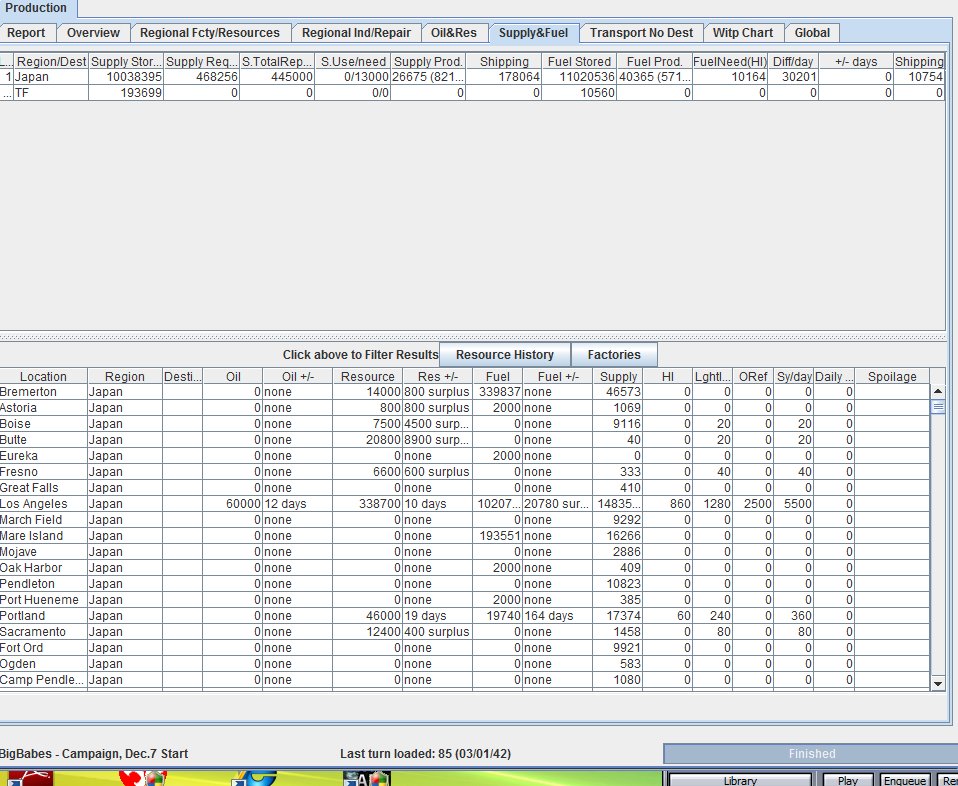The image size is (958, 786).
Task: Sort by Region/Dest column header
Action: [51, 62]
